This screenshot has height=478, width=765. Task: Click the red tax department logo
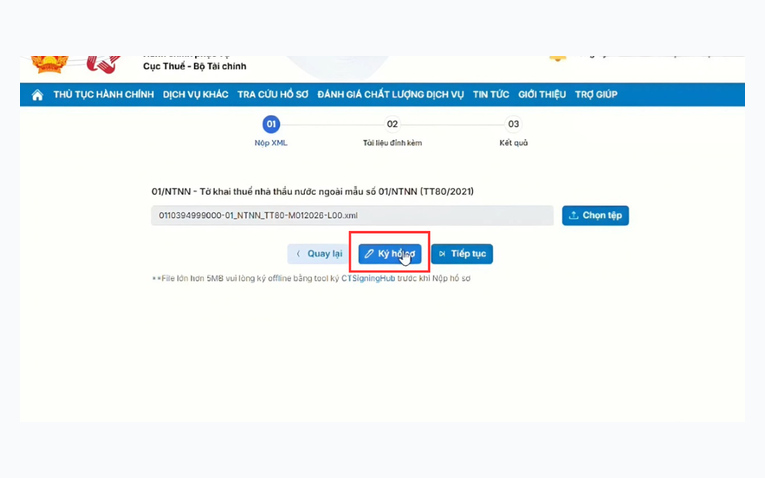pyautogui.click(x=103, y=64)
